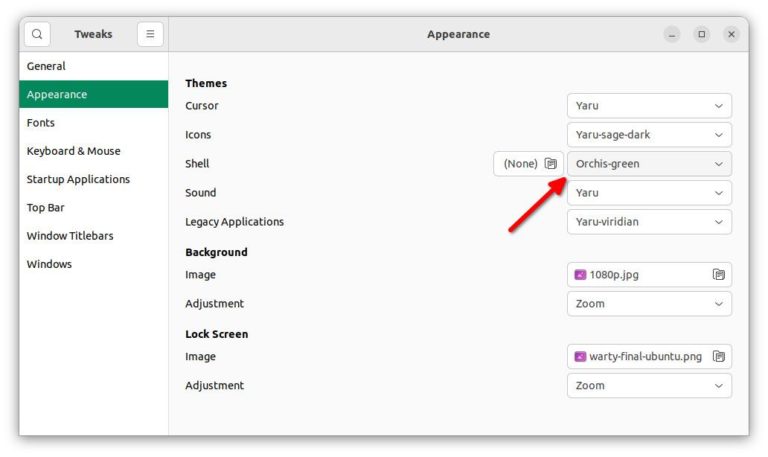Viewport: 768px width, 457px height.
Task: Open the Shell theme dropdown showing Orchis-green
Action: pos(649,164)
